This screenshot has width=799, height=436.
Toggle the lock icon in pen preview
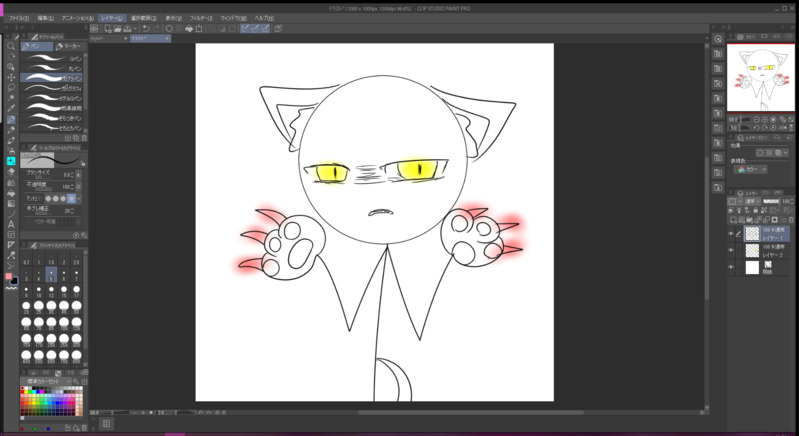point(83,164)
